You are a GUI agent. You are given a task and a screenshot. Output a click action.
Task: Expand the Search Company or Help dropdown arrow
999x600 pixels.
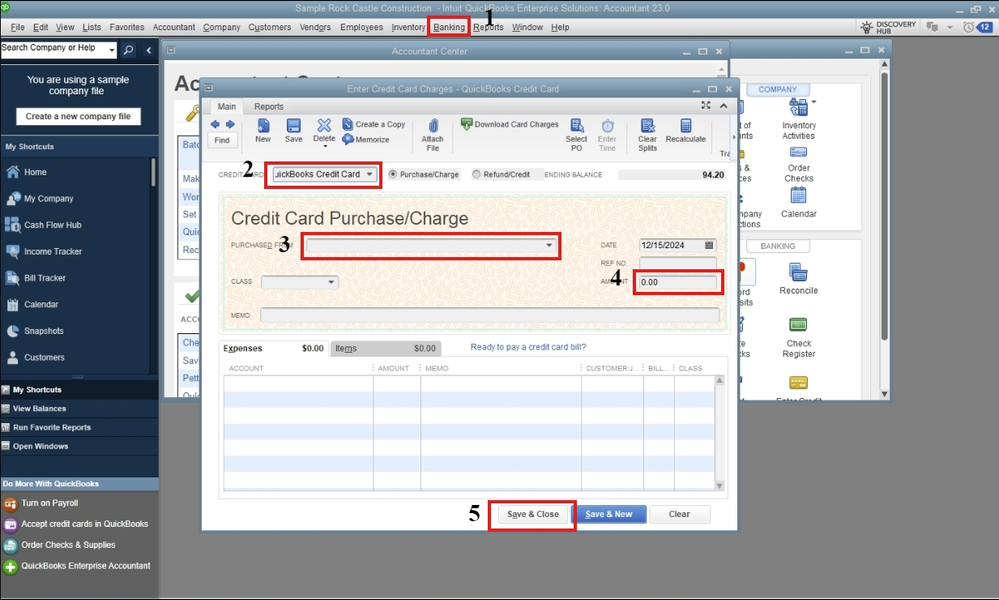coord(111,50)
